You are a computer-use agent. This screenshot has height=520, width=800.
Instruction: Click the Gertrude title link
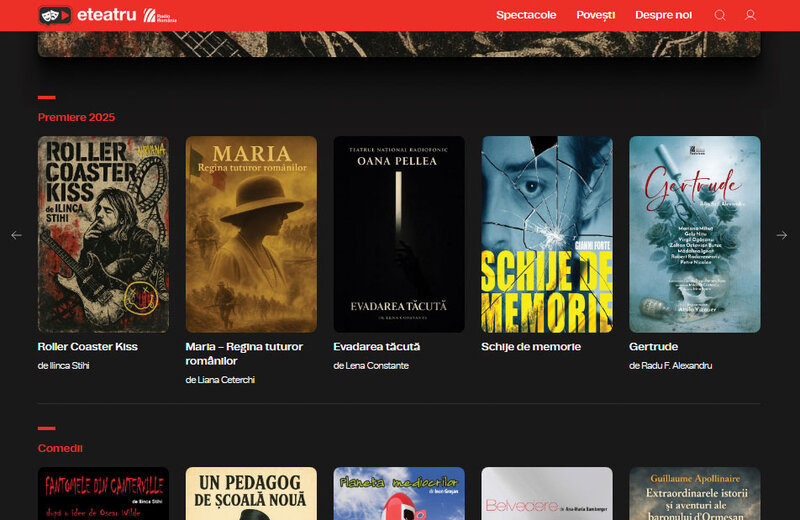[x=653, y=347]
